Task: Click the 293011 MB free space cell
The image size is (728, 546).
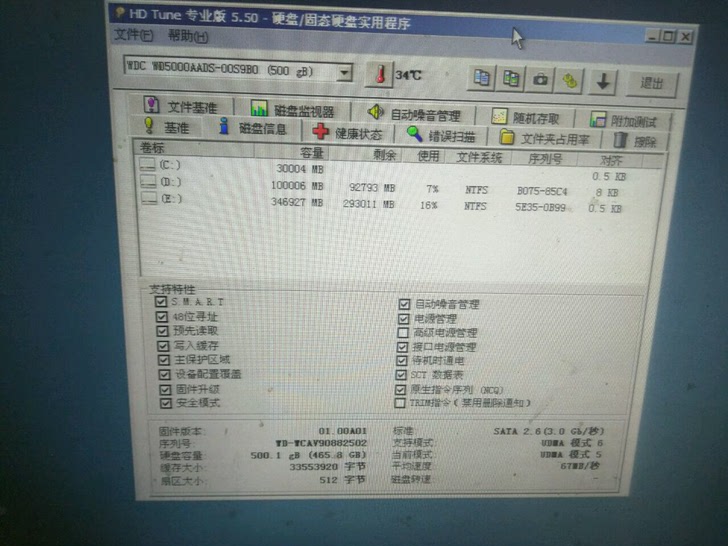Action: (369, 204)
